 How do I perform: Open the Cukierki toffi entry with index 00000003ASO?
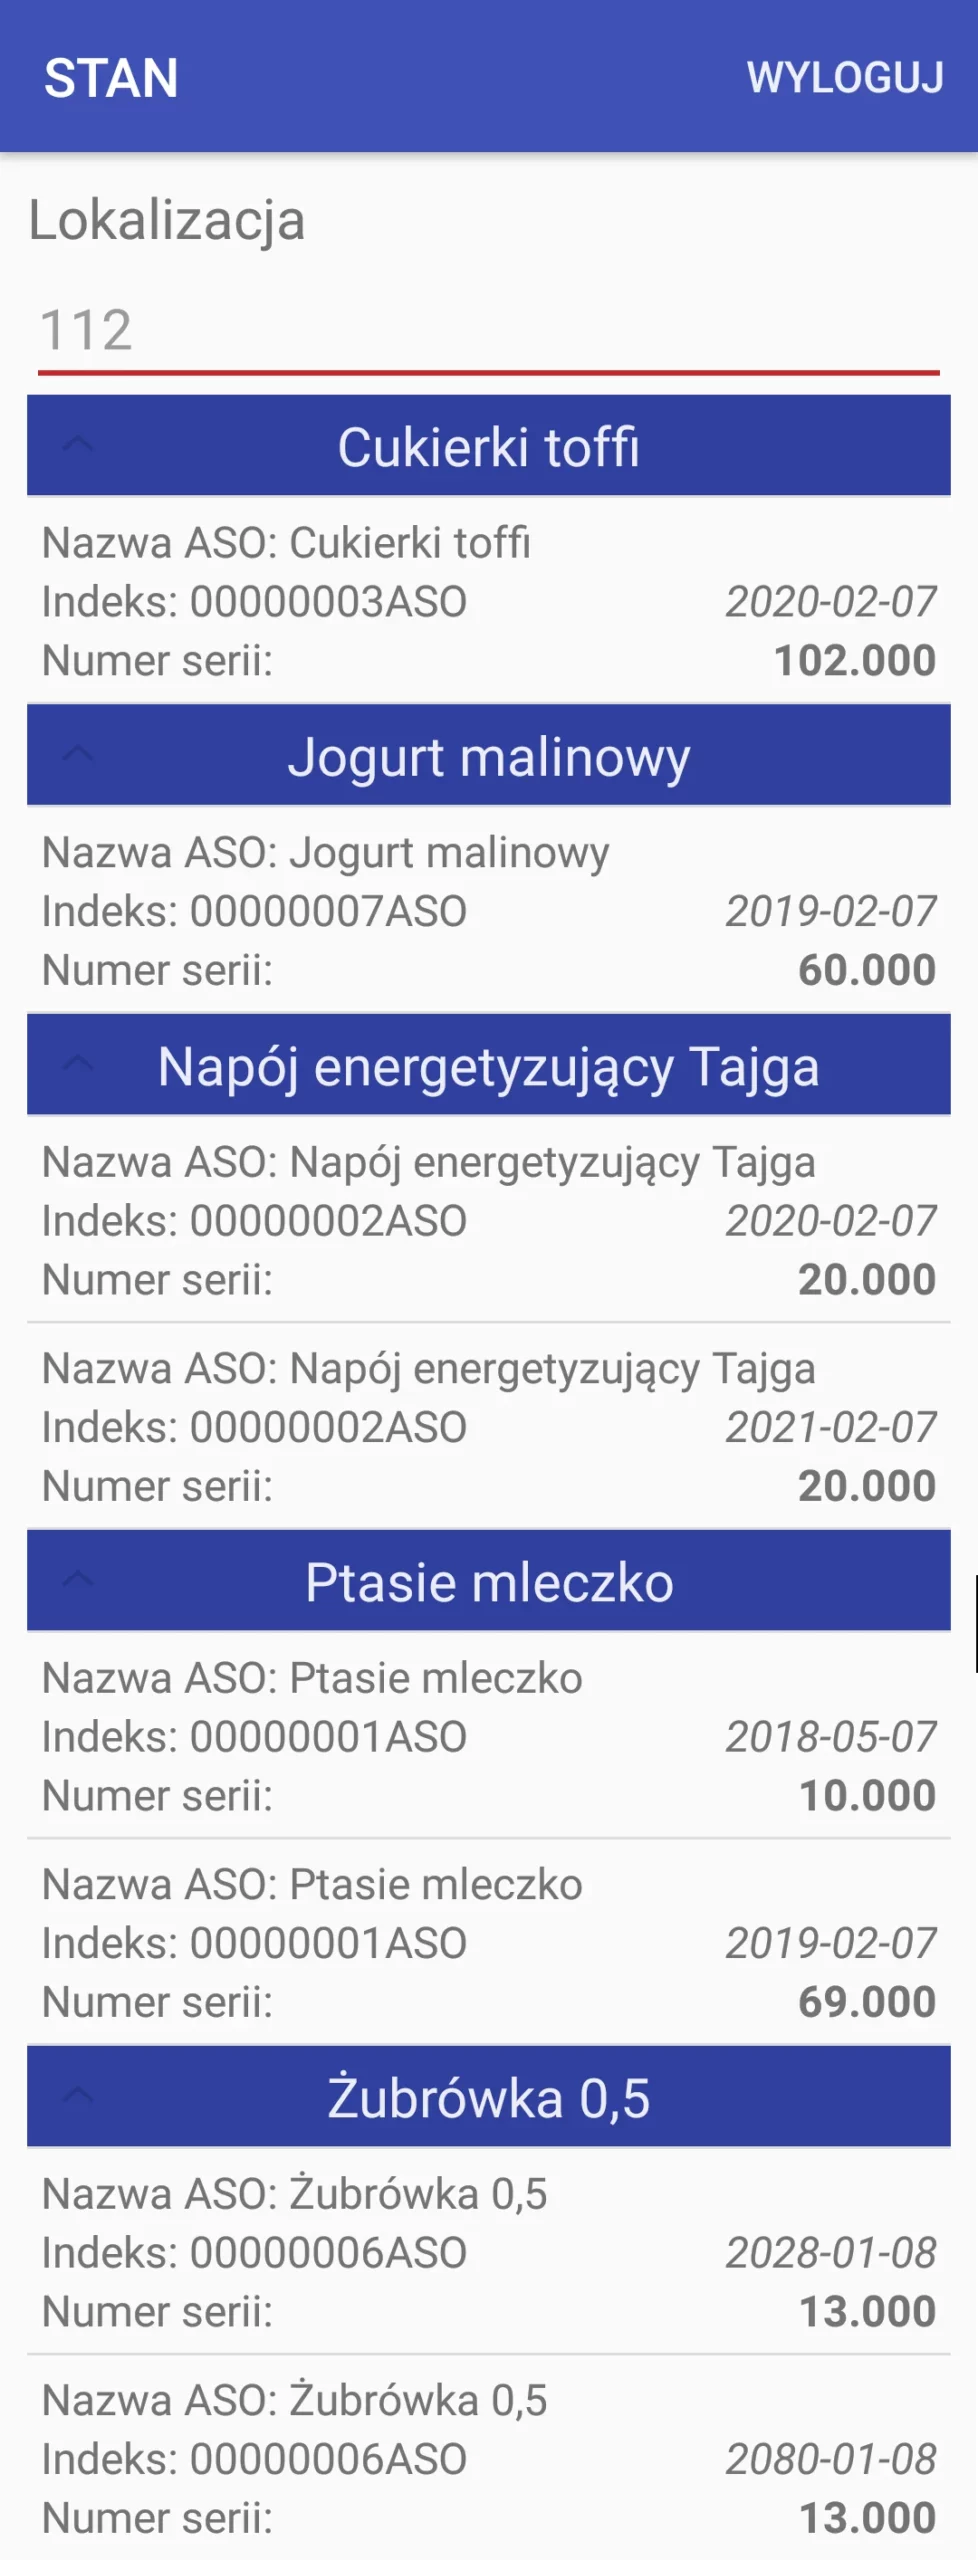click(488, 602)
